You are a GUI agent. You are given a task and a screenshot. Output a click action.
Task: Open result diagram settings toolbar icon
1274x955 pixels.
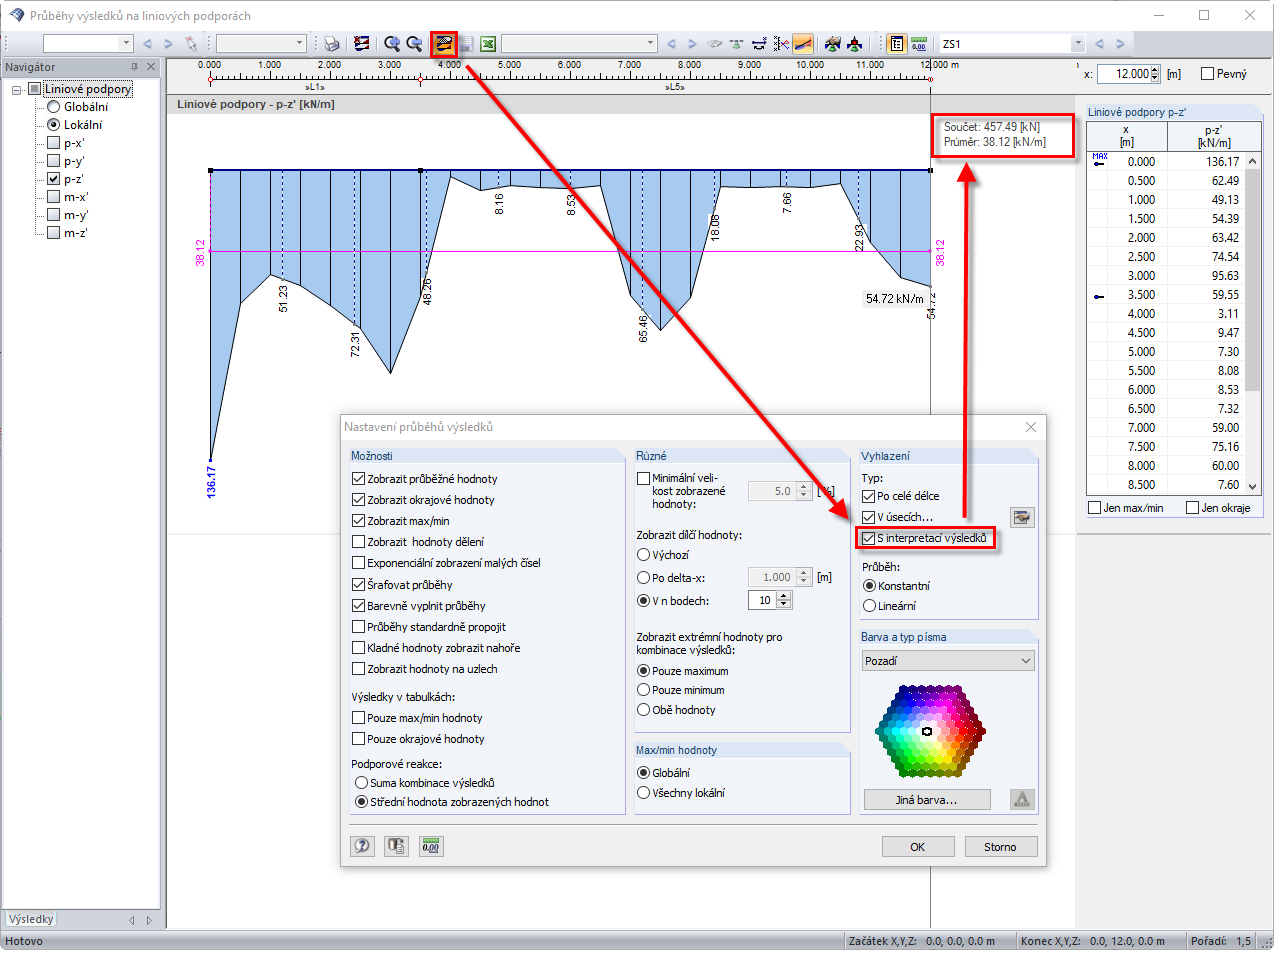coord(444,44)
